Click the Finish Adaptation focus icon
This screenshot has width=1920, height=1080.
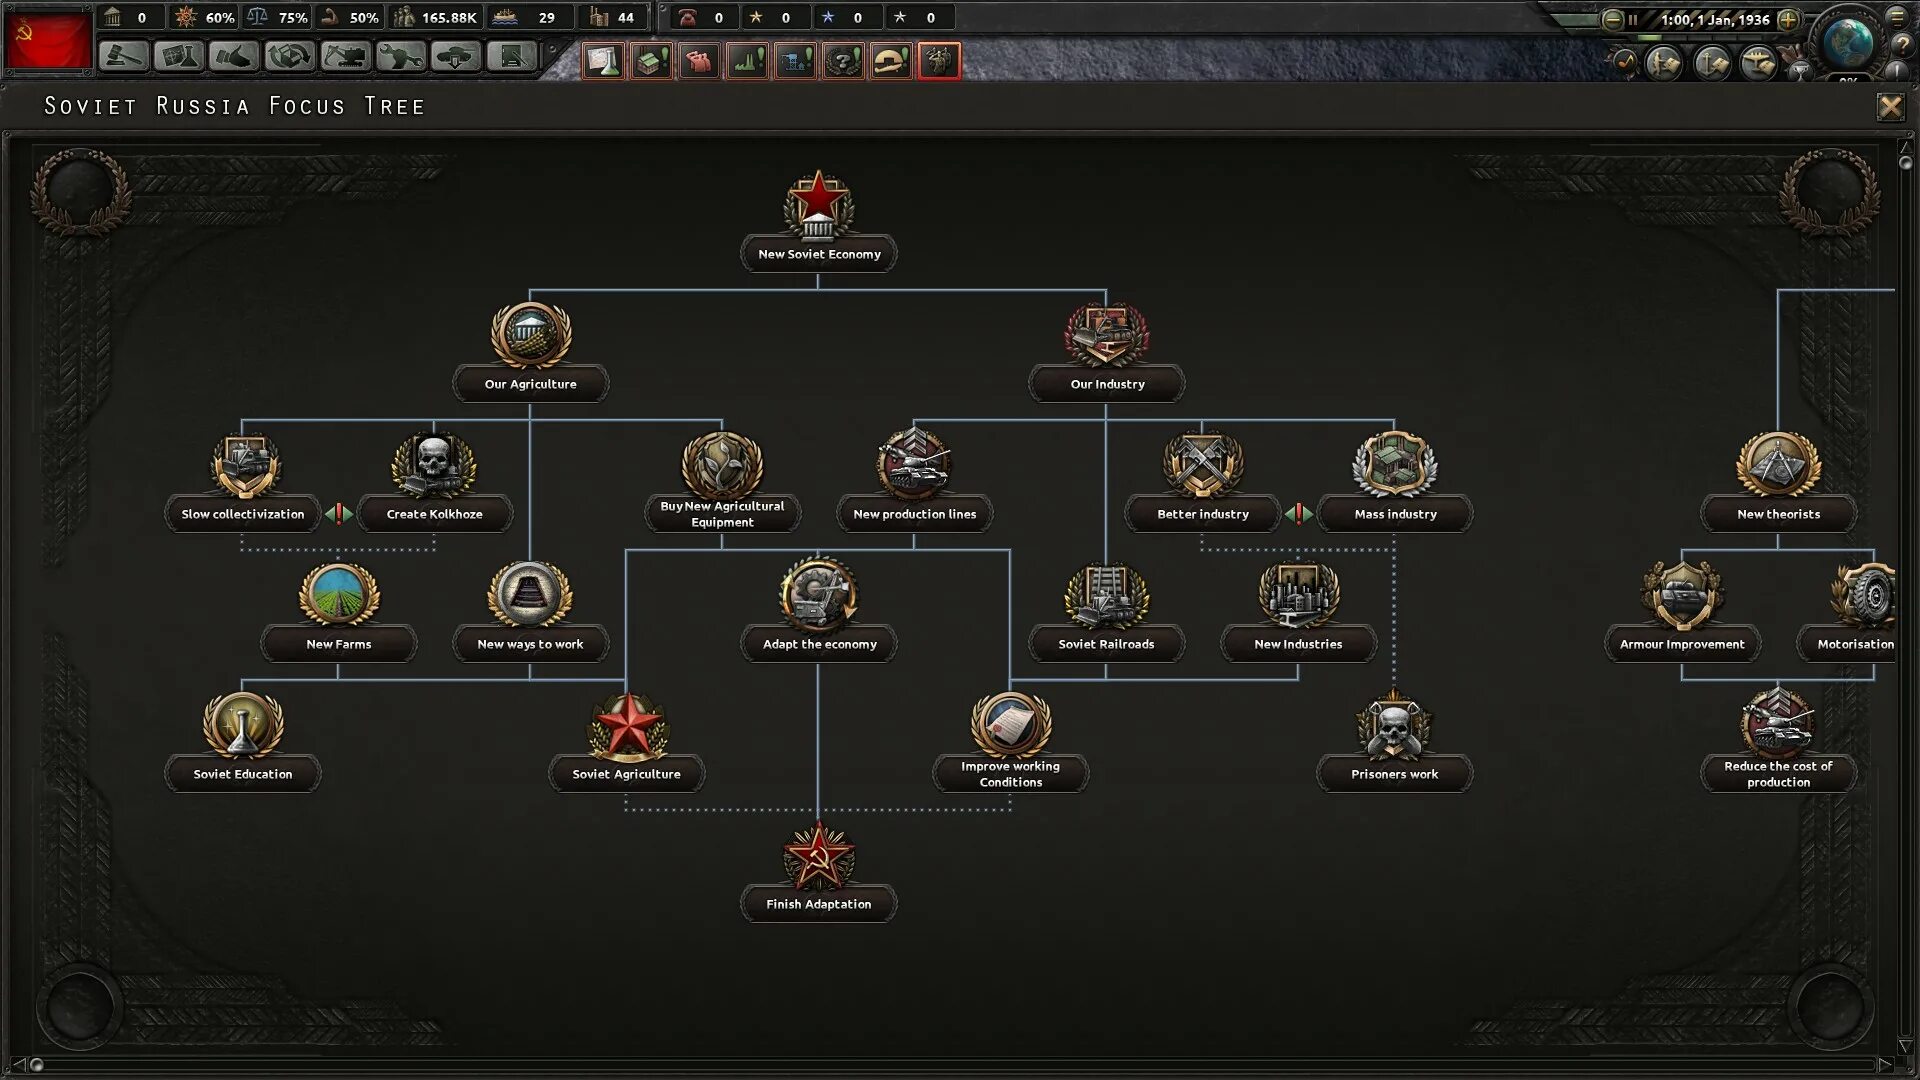tap(818, 856)
